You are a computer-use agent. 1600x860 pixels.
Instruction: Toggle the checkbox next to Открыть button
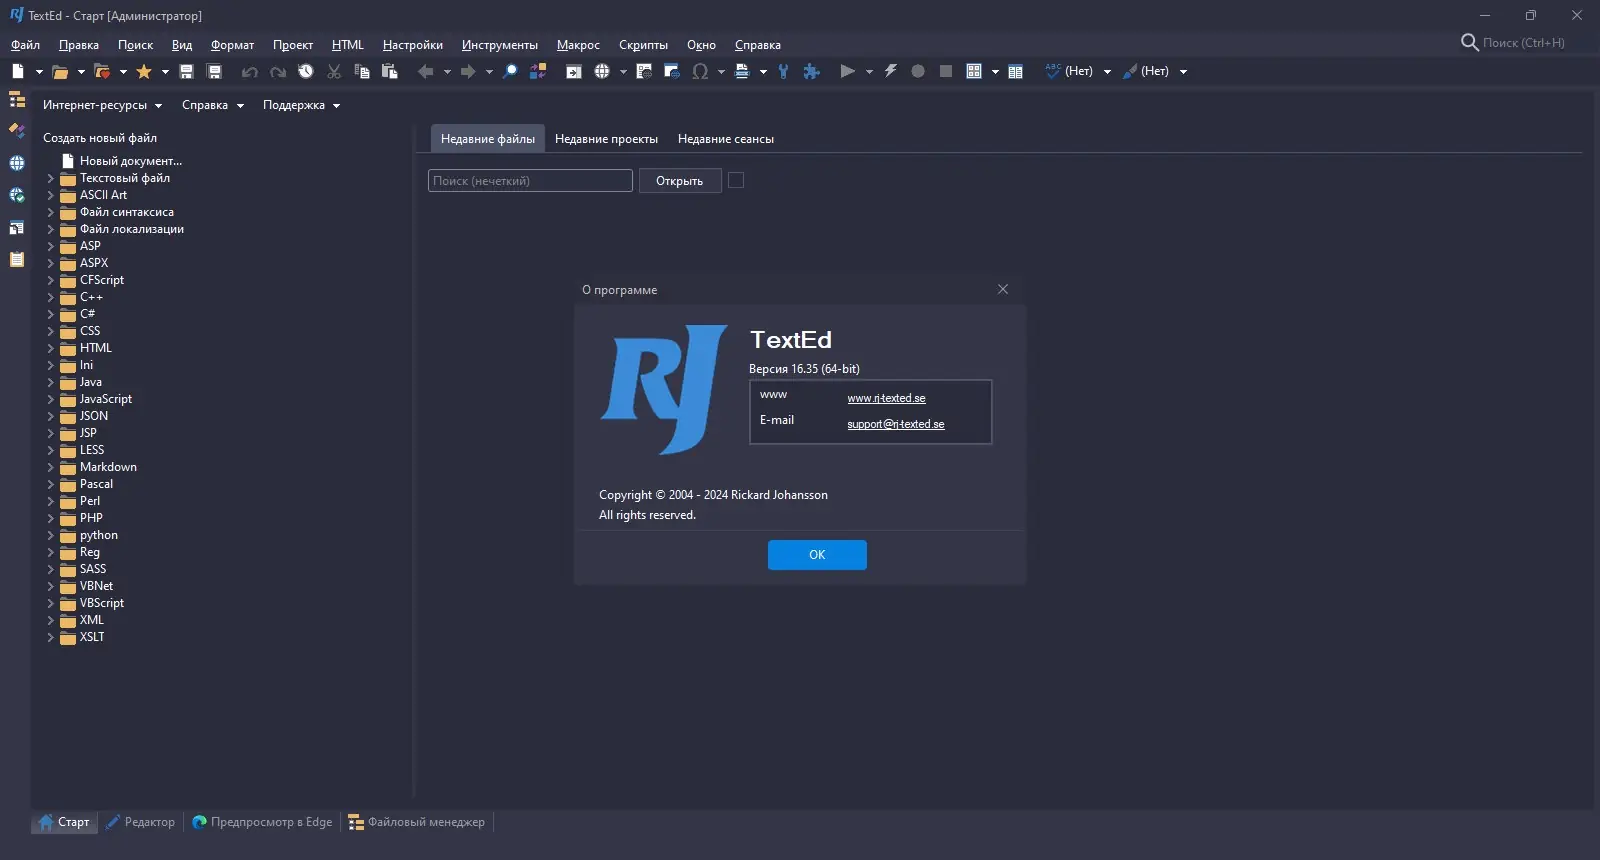(x=736, y=180)
